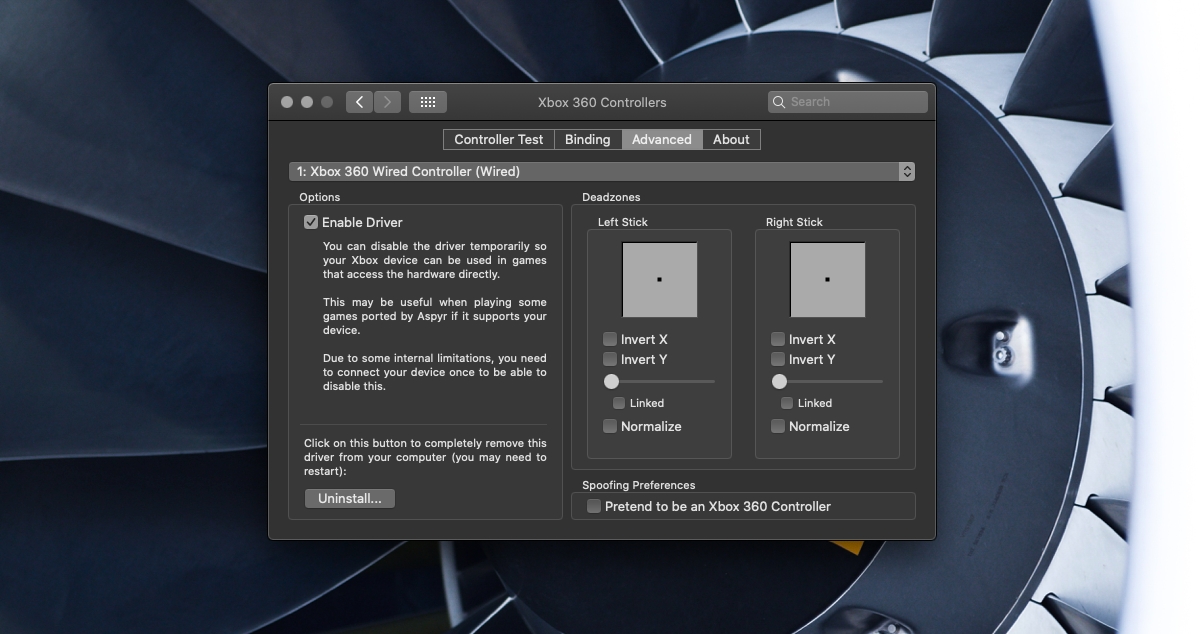Show all preferences grid button
Image resolution: width=1200 pixels, height=634 pixels.
tap(428, 102)
